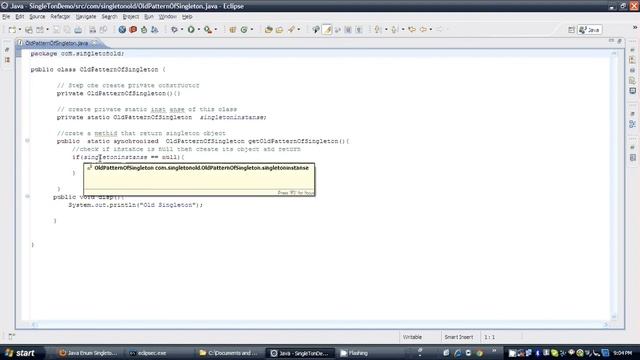Click the Writable status bar field
Image resolution: width=640 pixels, height=360 pixels.
click(x=412, y=337)
